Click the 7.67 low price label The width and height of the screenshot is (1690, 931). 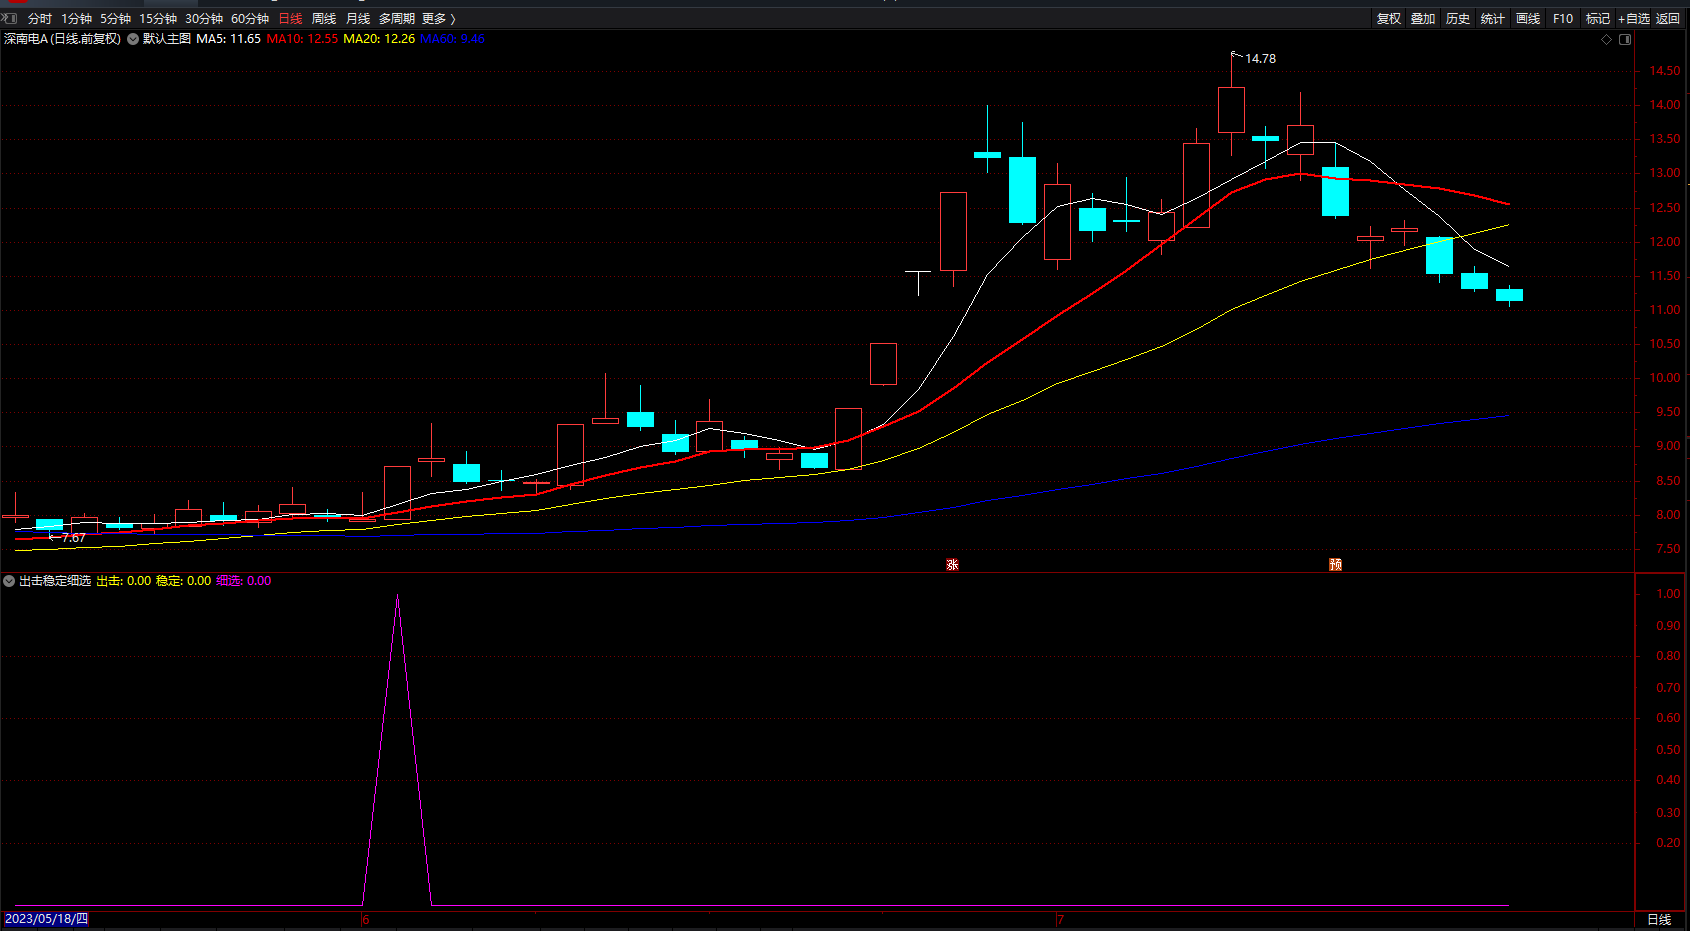tap(73, 538)
